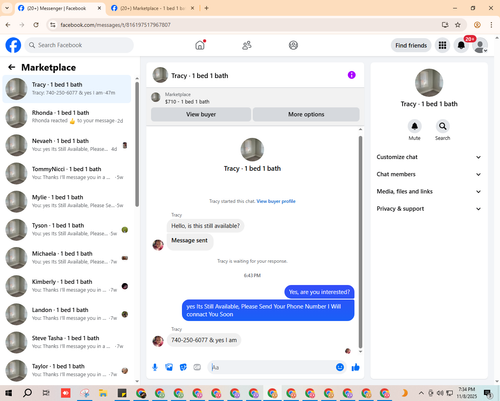Open the notifications bell icon
The height and width of the screenshot is (401, 500).
[461, 45]
